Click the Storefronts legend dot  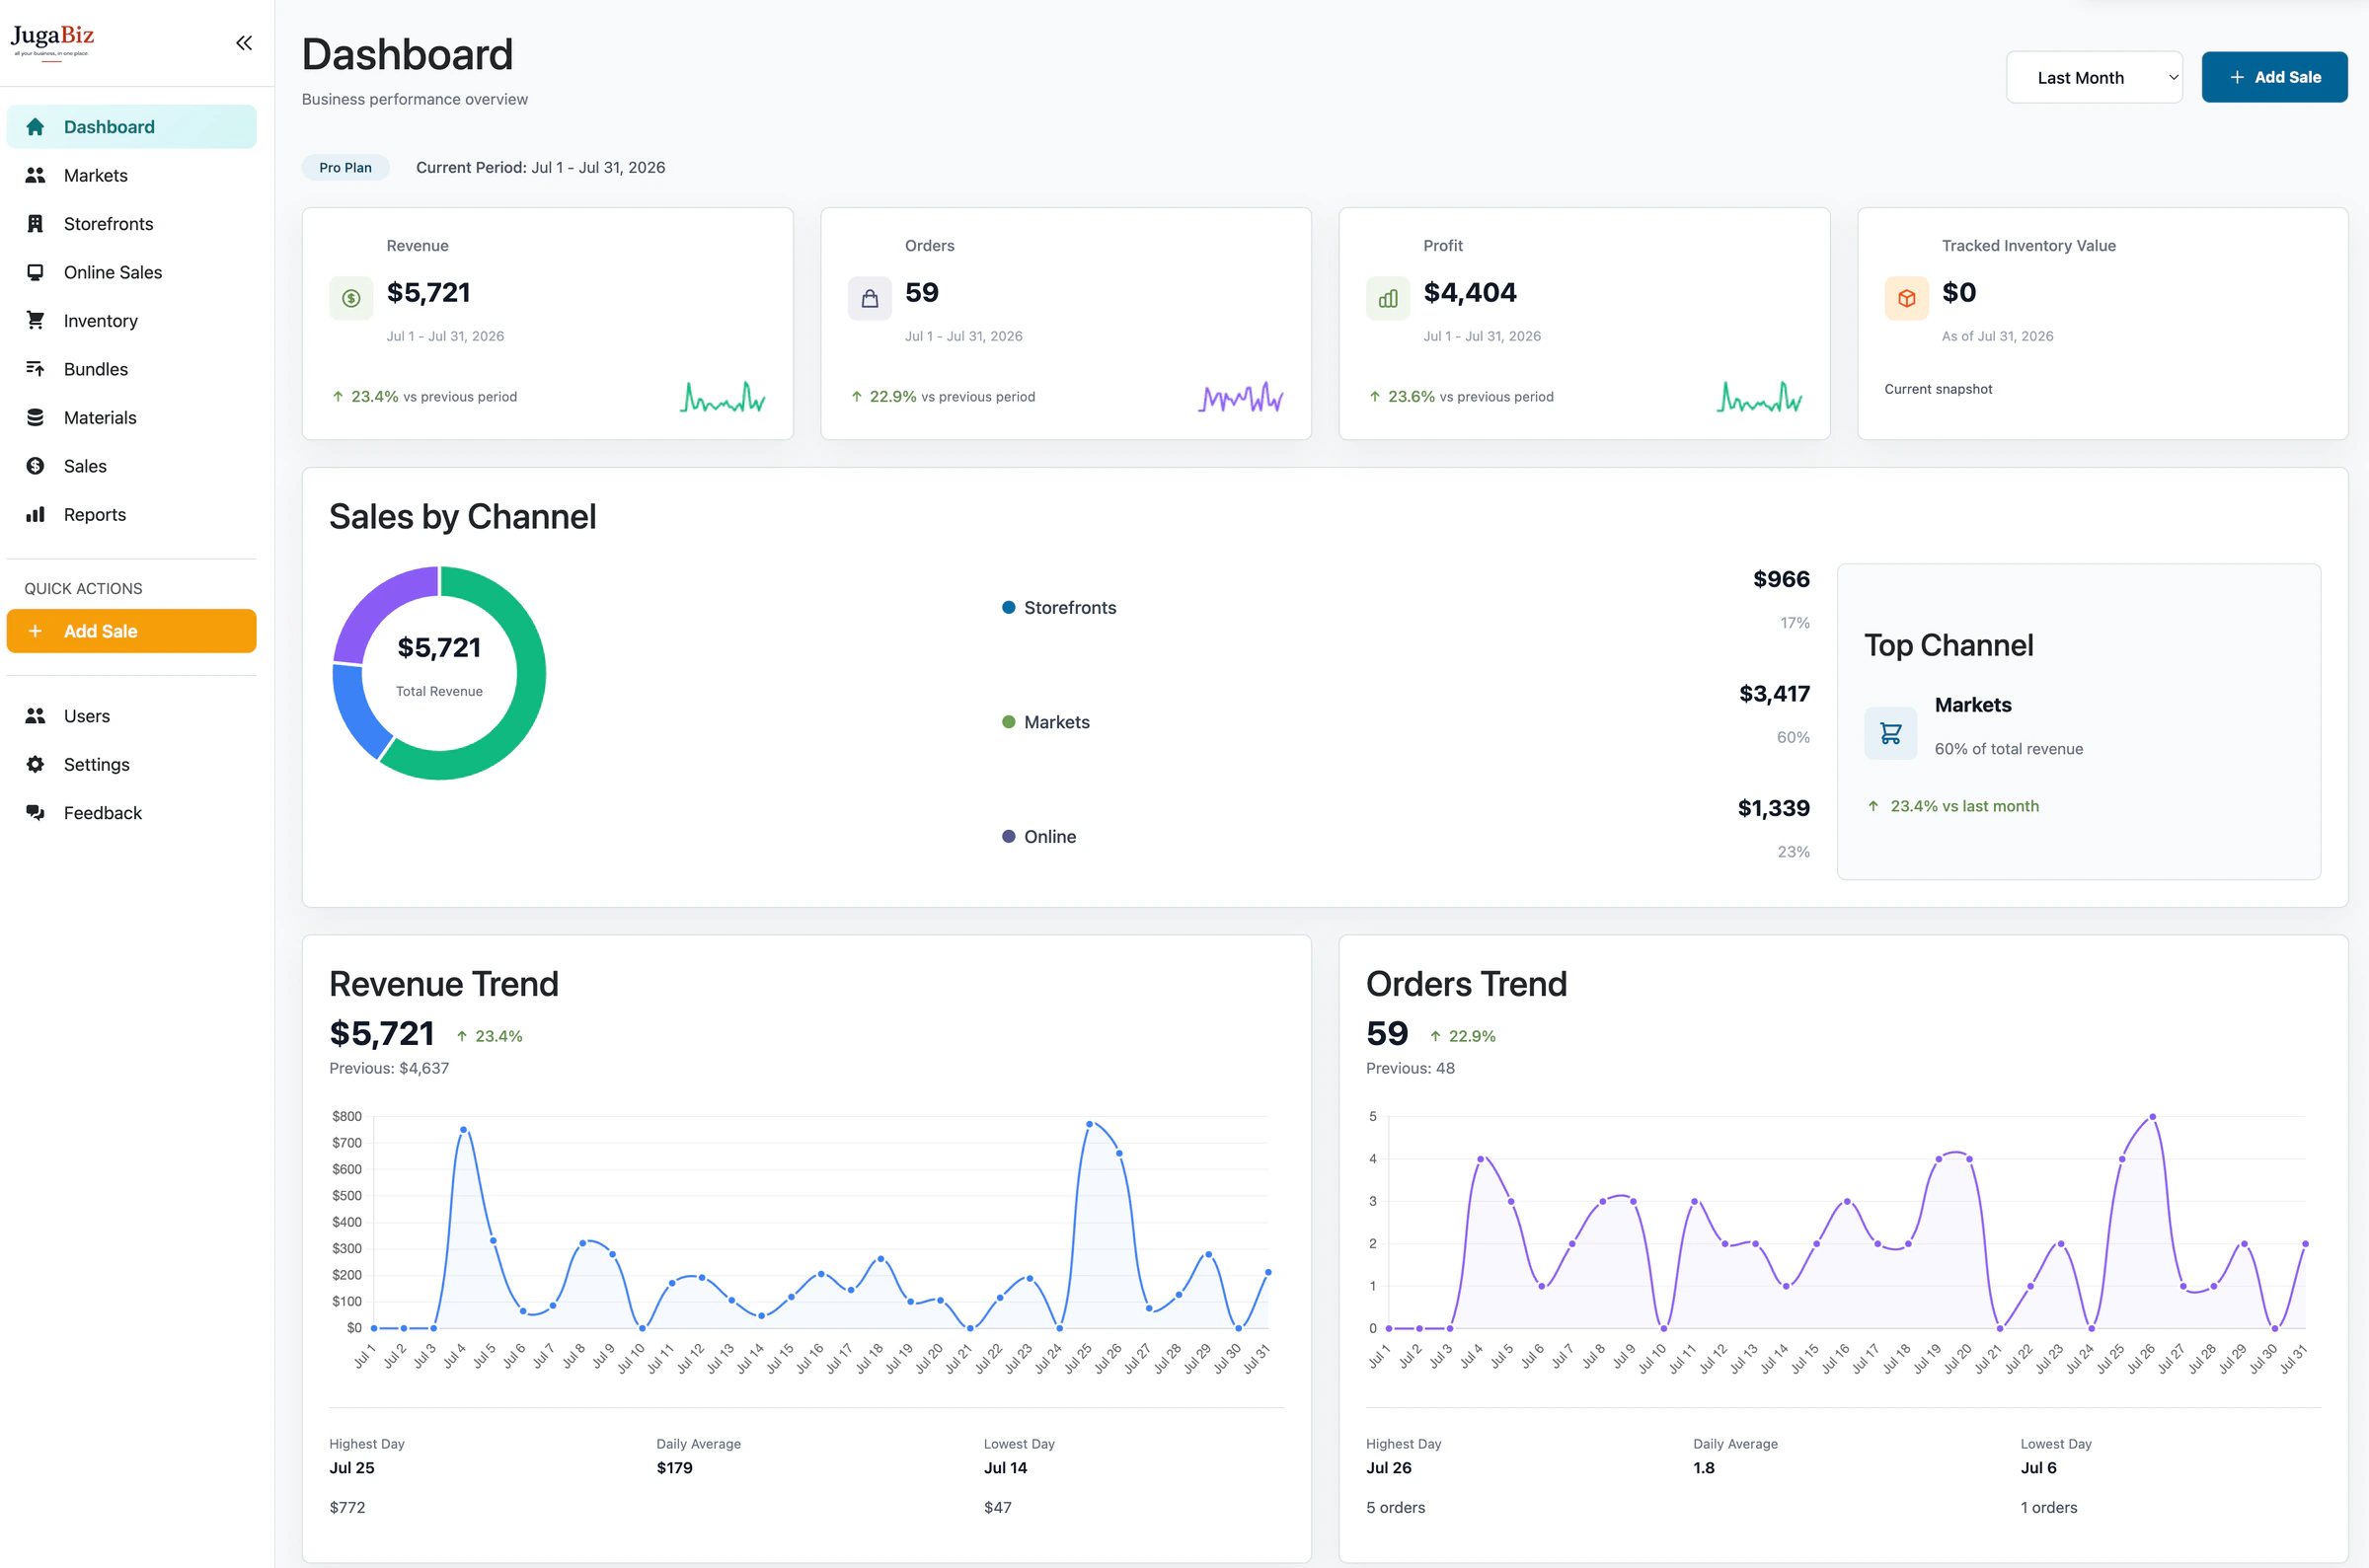1008,607
